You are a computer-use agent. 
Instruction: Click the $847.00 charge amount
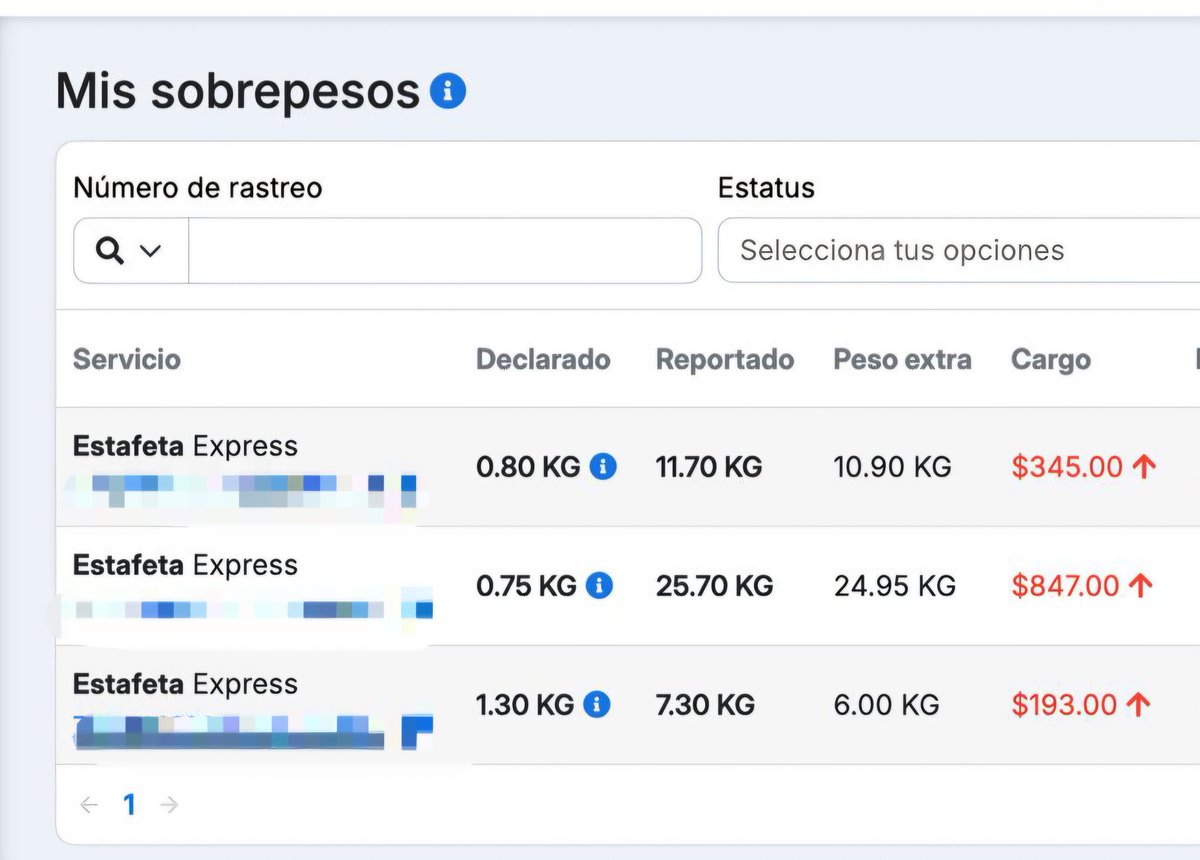click(x=1065, y=585)
